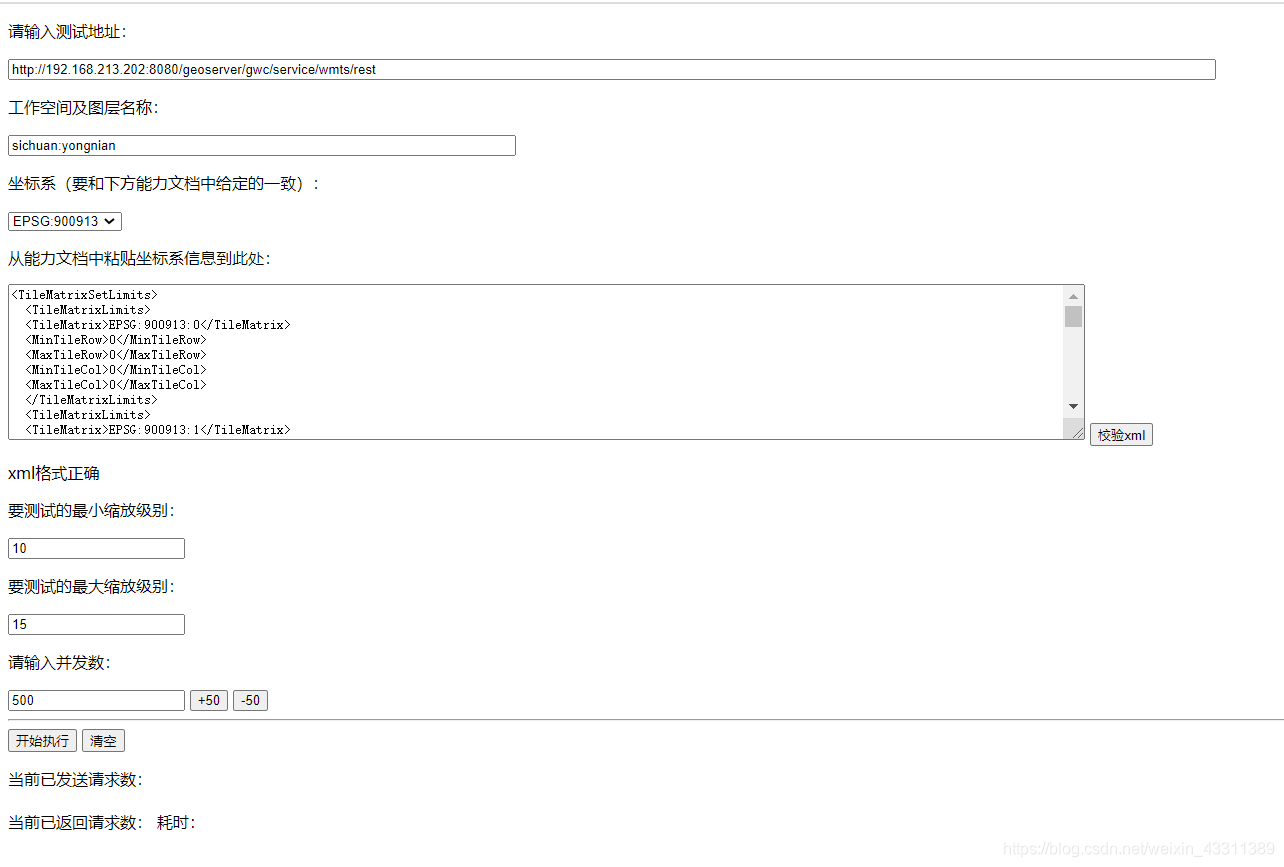This screenshot has height=867, width=1284.
Task: Click the '<TileMatrix>EPSG:900913:1</TileMatrix>' line
Action: (x=158, y=430)
